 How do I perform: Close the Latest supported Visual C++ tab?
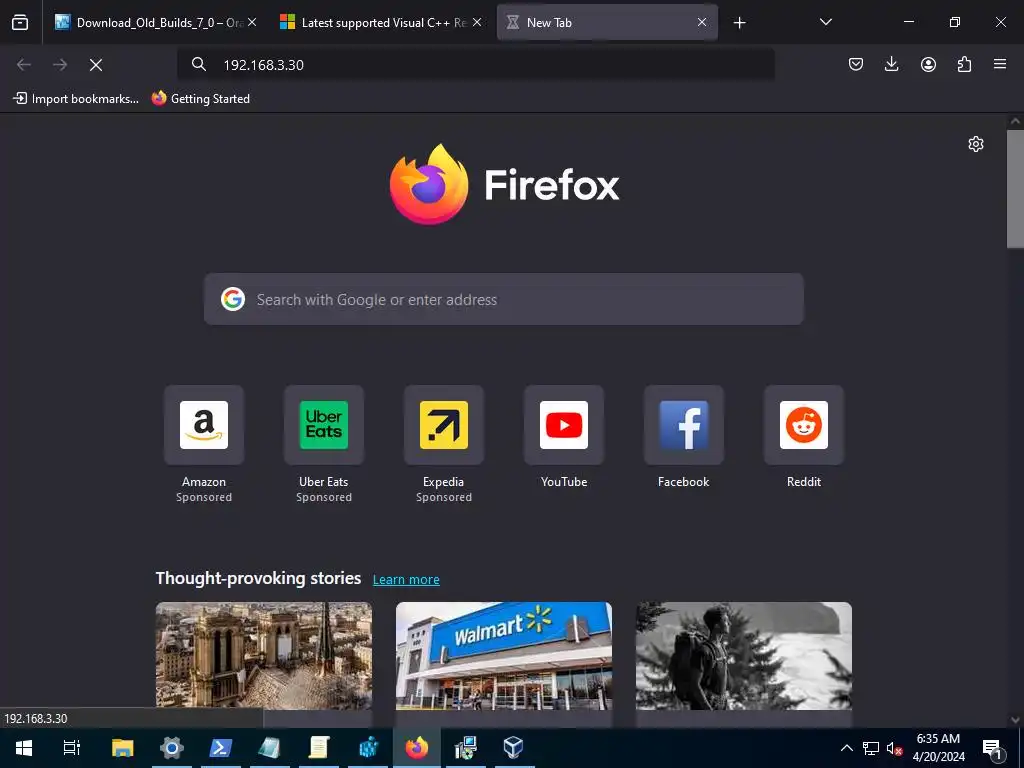coord(477,22)
